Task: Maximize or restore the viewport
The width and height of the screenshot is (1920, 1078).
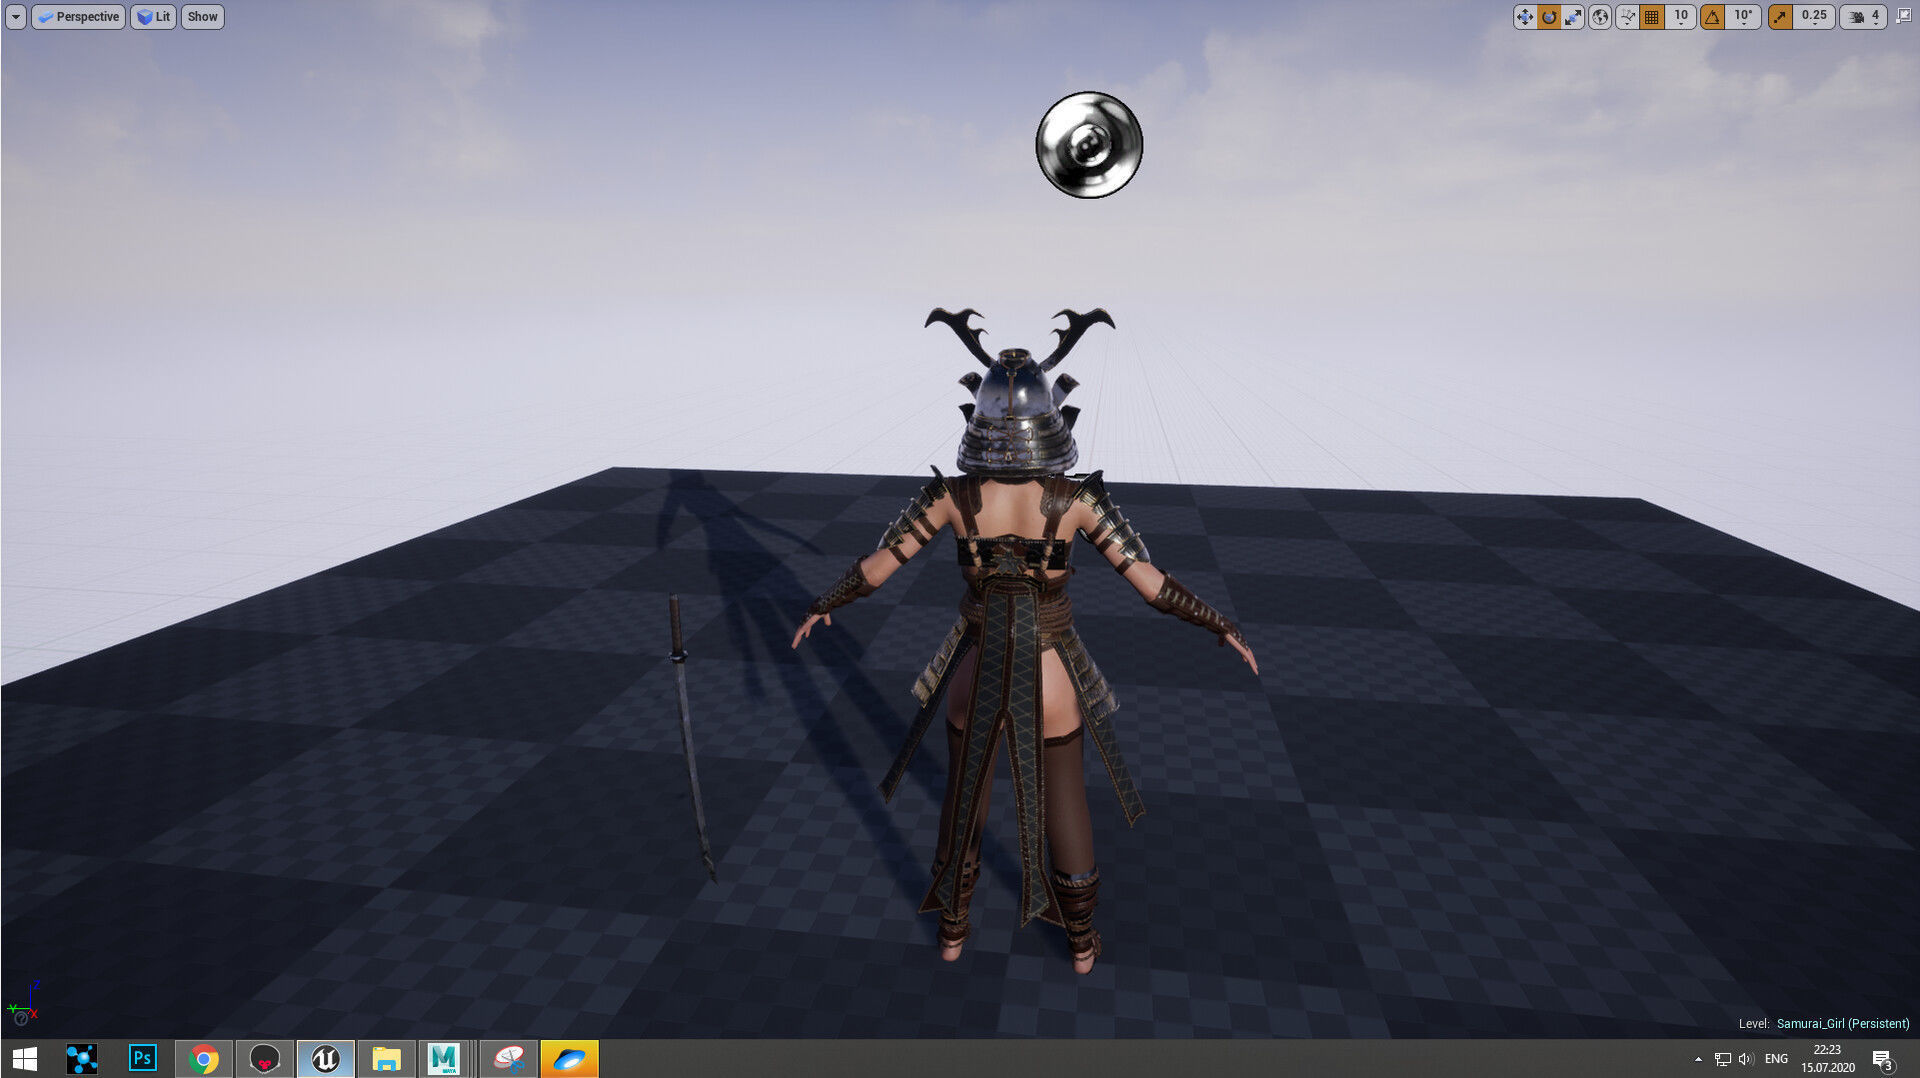Action: pyautogui.click(x=1904, y=16)
